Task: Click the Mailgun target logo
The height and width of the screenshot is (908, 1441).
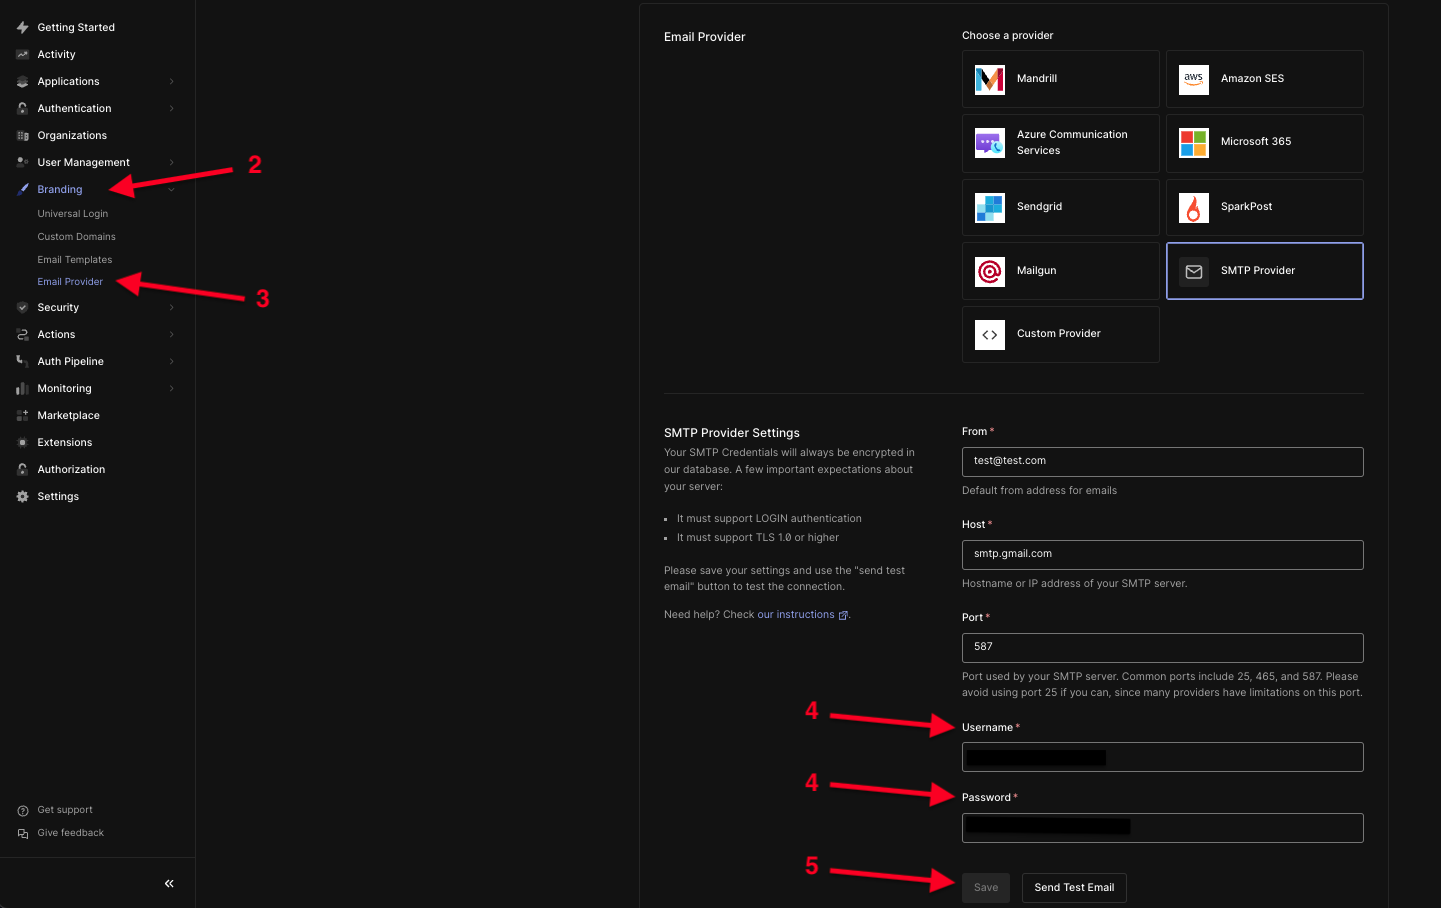Action: 990,271
